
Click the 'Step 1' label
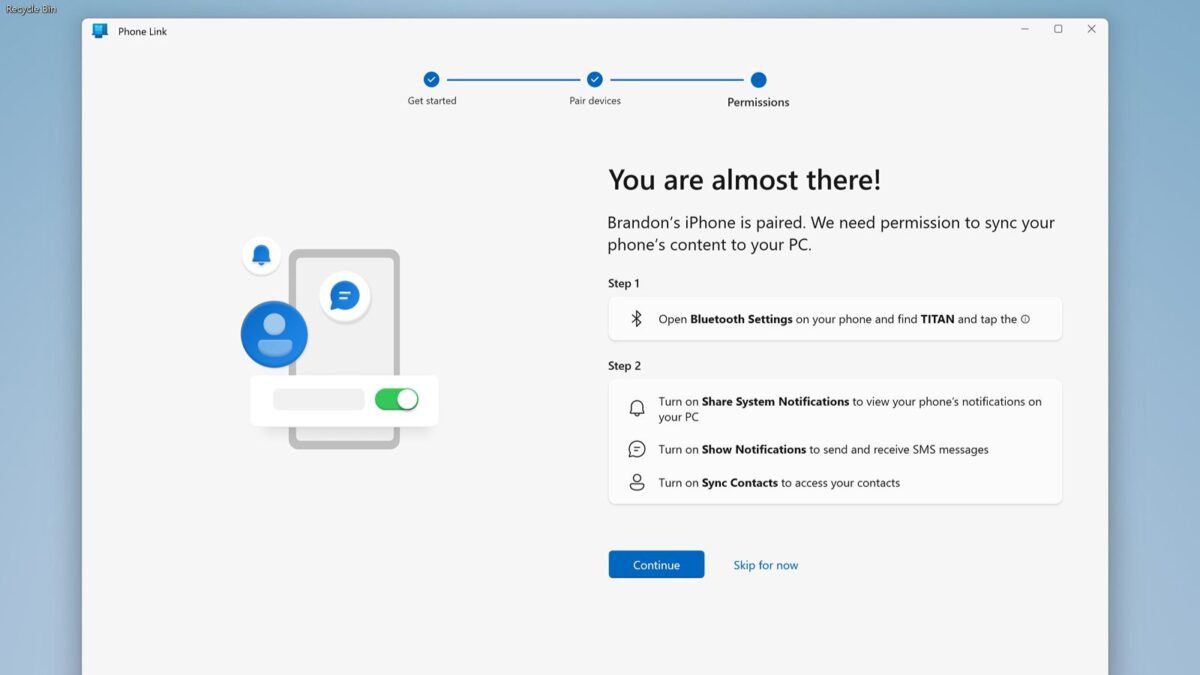click(624, 283)
